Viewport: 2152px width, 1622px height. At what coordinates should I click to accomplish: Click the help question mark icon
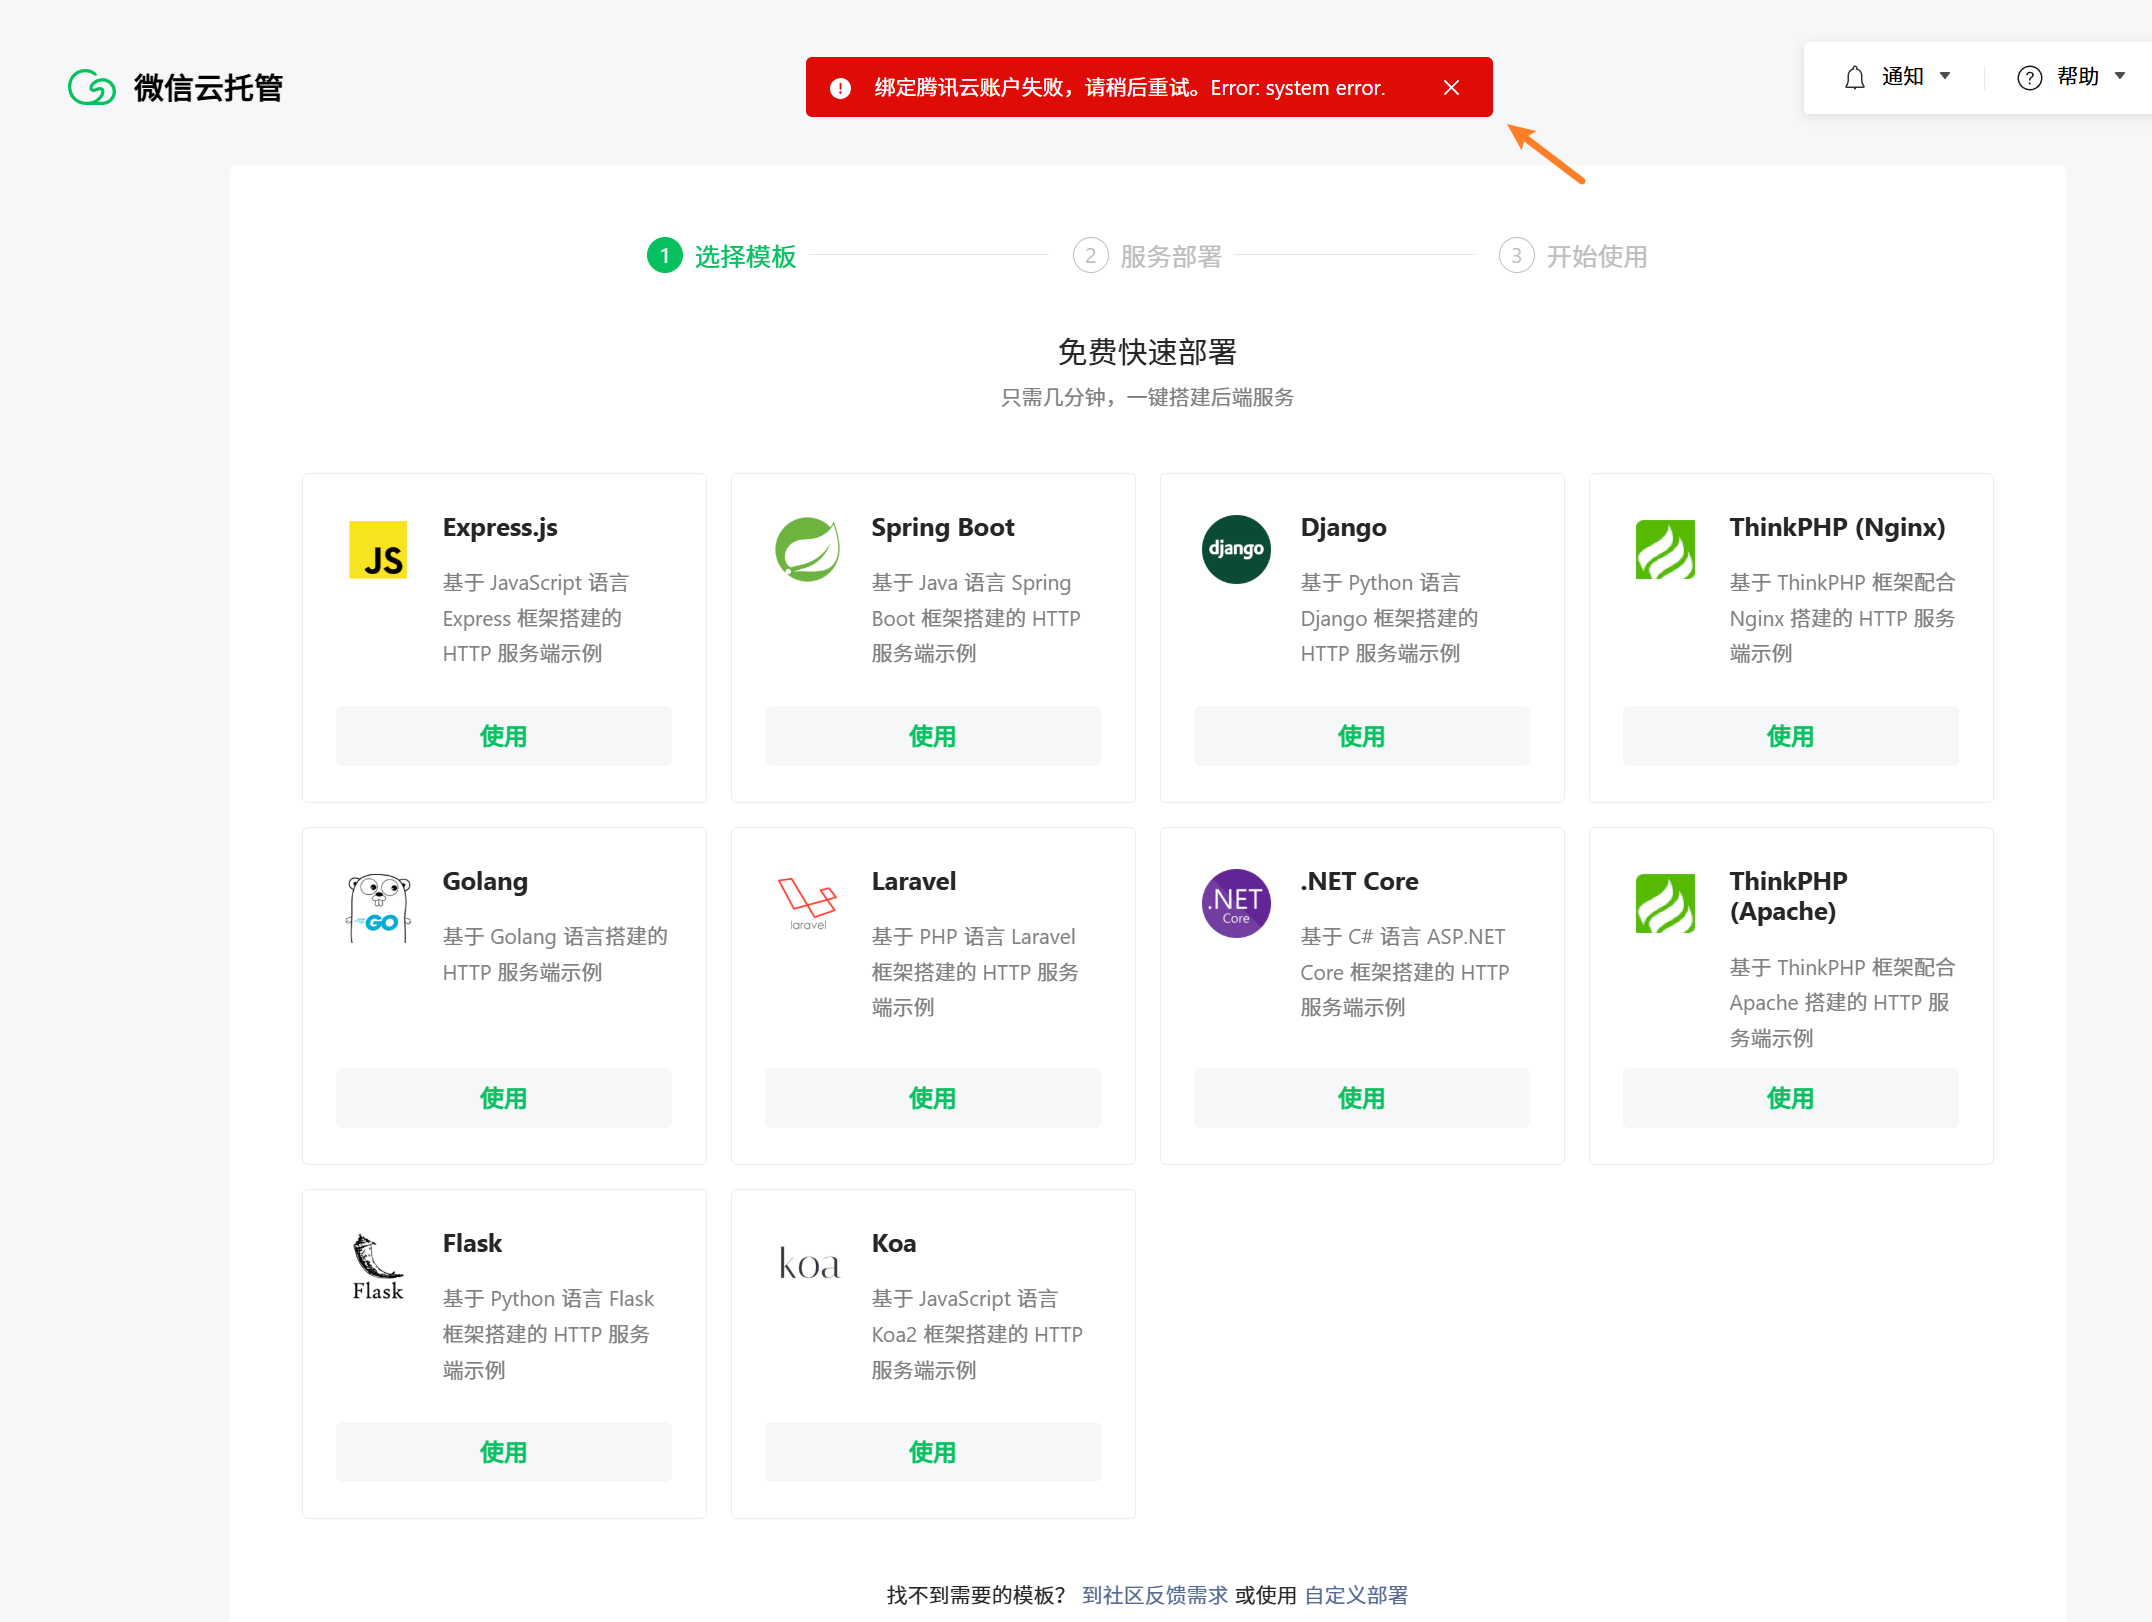tap(2029, 77)
